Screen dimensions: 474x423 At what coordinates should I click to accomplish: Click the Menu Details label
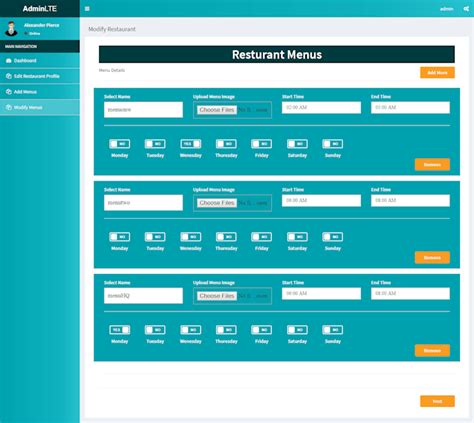pyautogui.click(x=112, y=70)
